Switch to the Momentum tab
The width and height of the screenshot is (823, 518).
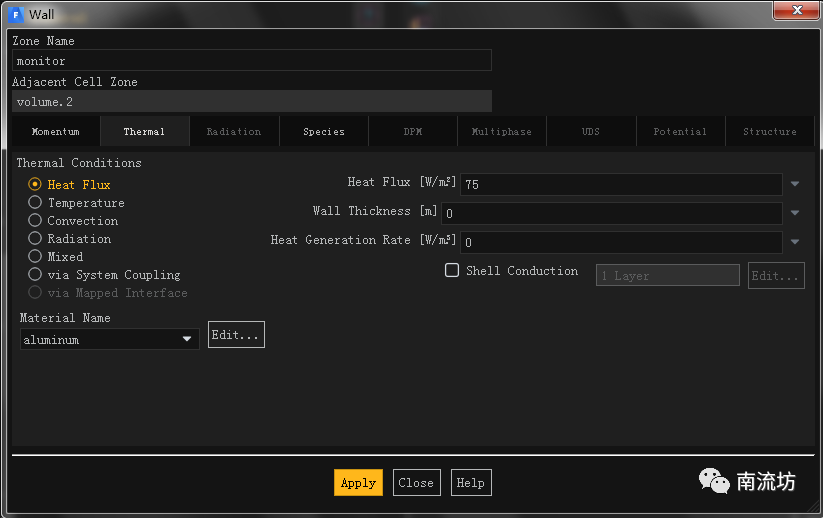[x=55, y=131]
